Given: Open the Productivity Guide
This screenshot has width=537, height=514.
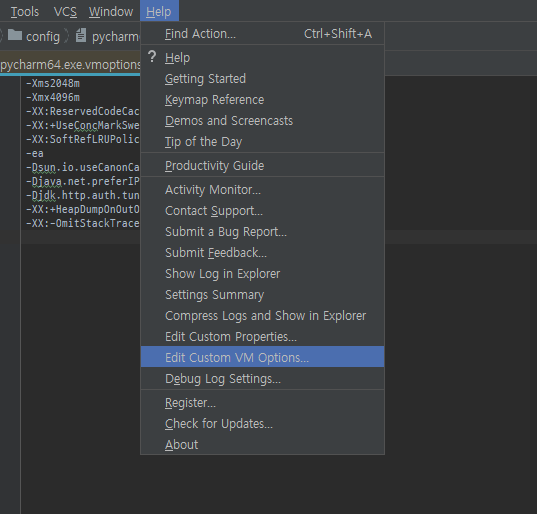Looking at the screenshot, I should (x=262, y=166).
